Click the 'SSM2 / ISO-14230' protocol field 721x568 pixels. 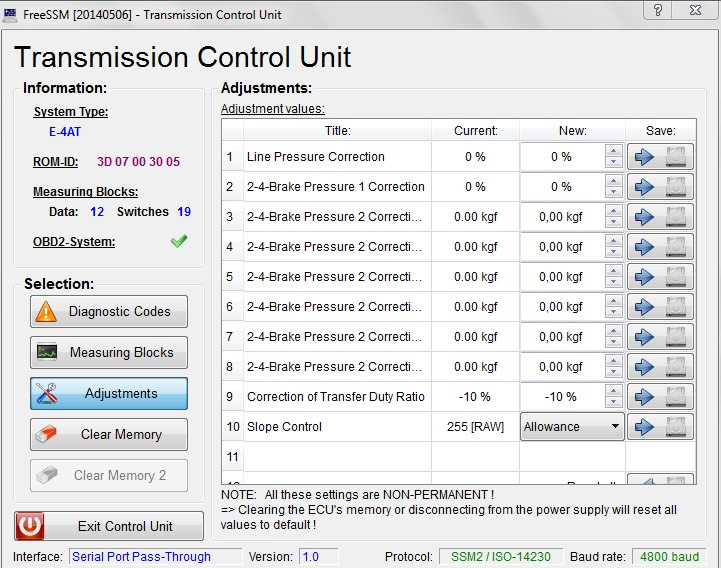501,557
